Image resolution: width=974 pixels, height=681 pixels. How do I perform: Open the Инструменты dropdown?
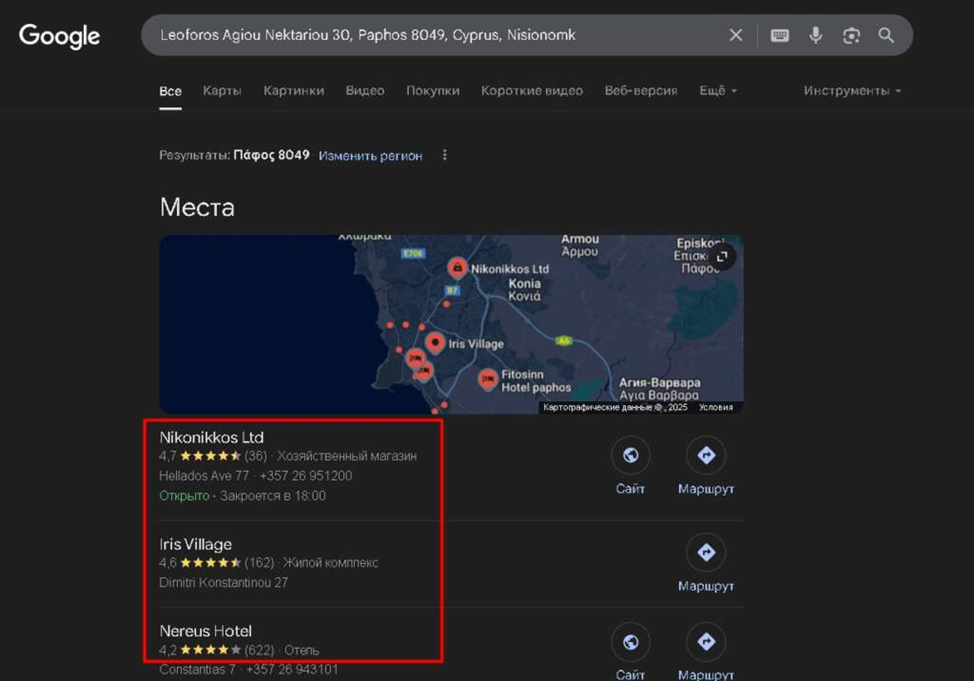[852, 91]
